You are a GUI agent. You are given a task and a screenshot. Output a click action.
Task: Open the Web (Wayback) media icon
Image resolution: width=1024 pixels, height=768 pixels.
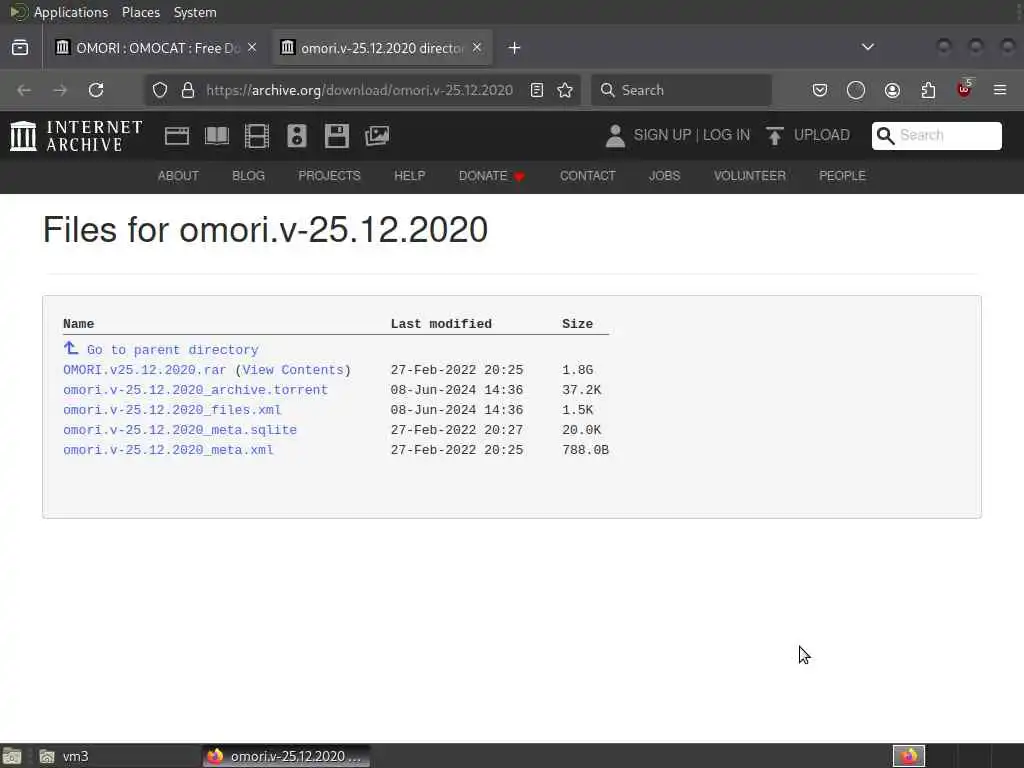coord(177,136)
